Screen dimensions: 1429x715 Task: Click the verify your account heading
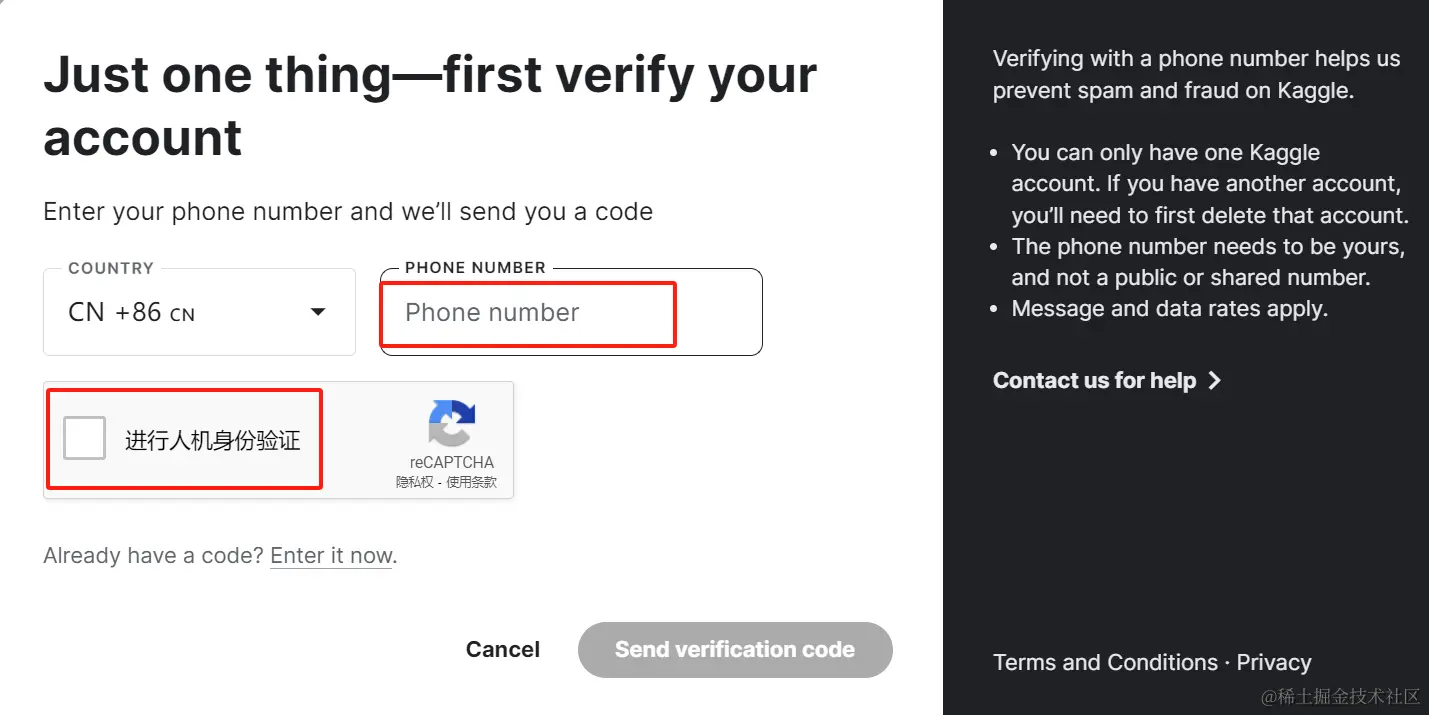tap(430, 106)
